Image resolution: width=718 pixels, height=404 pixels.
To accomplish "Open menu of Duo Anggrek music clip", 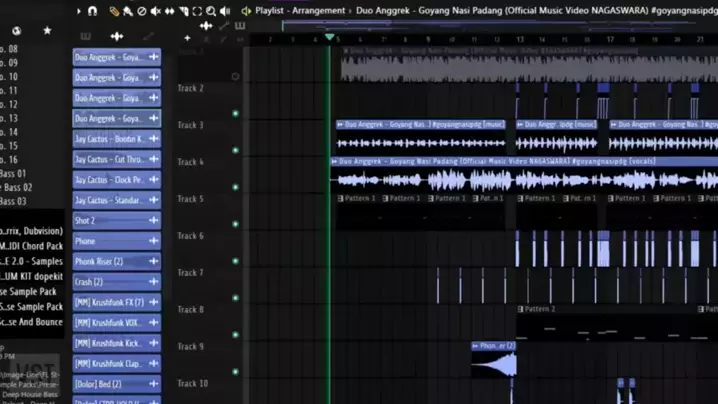I will [340, 125].
